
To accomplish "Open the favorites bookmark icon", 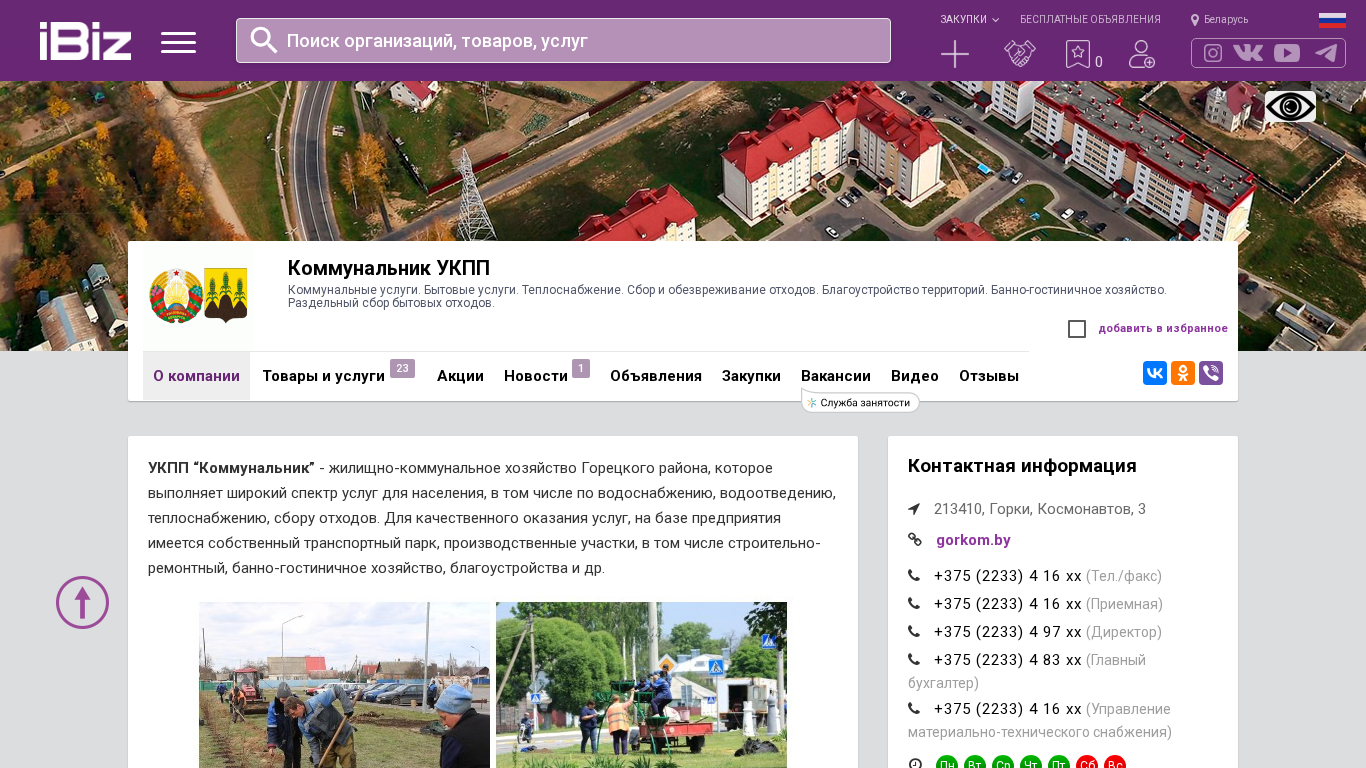I will click(1078, 54).
